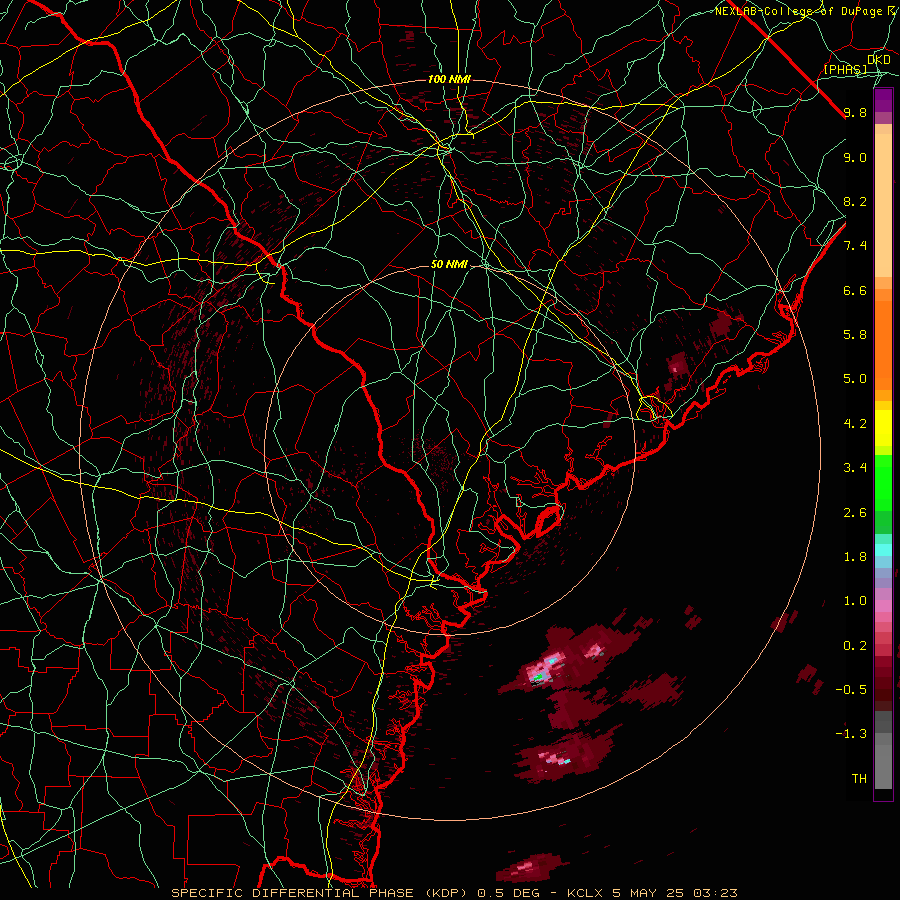Screen dimensions: 900x900
Task: Click the 3.4 color scale label
Action: tap(855, 467)
